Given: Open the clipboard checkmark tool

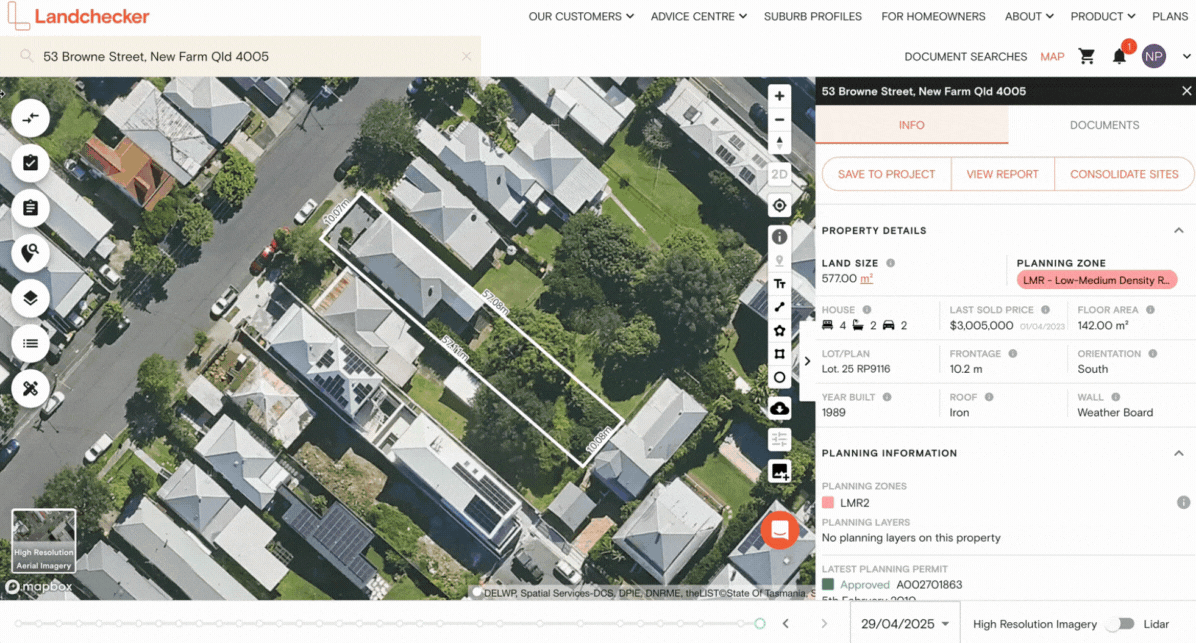Looking at the screenshot, I should pyautogui.click(x=31, y=163).
